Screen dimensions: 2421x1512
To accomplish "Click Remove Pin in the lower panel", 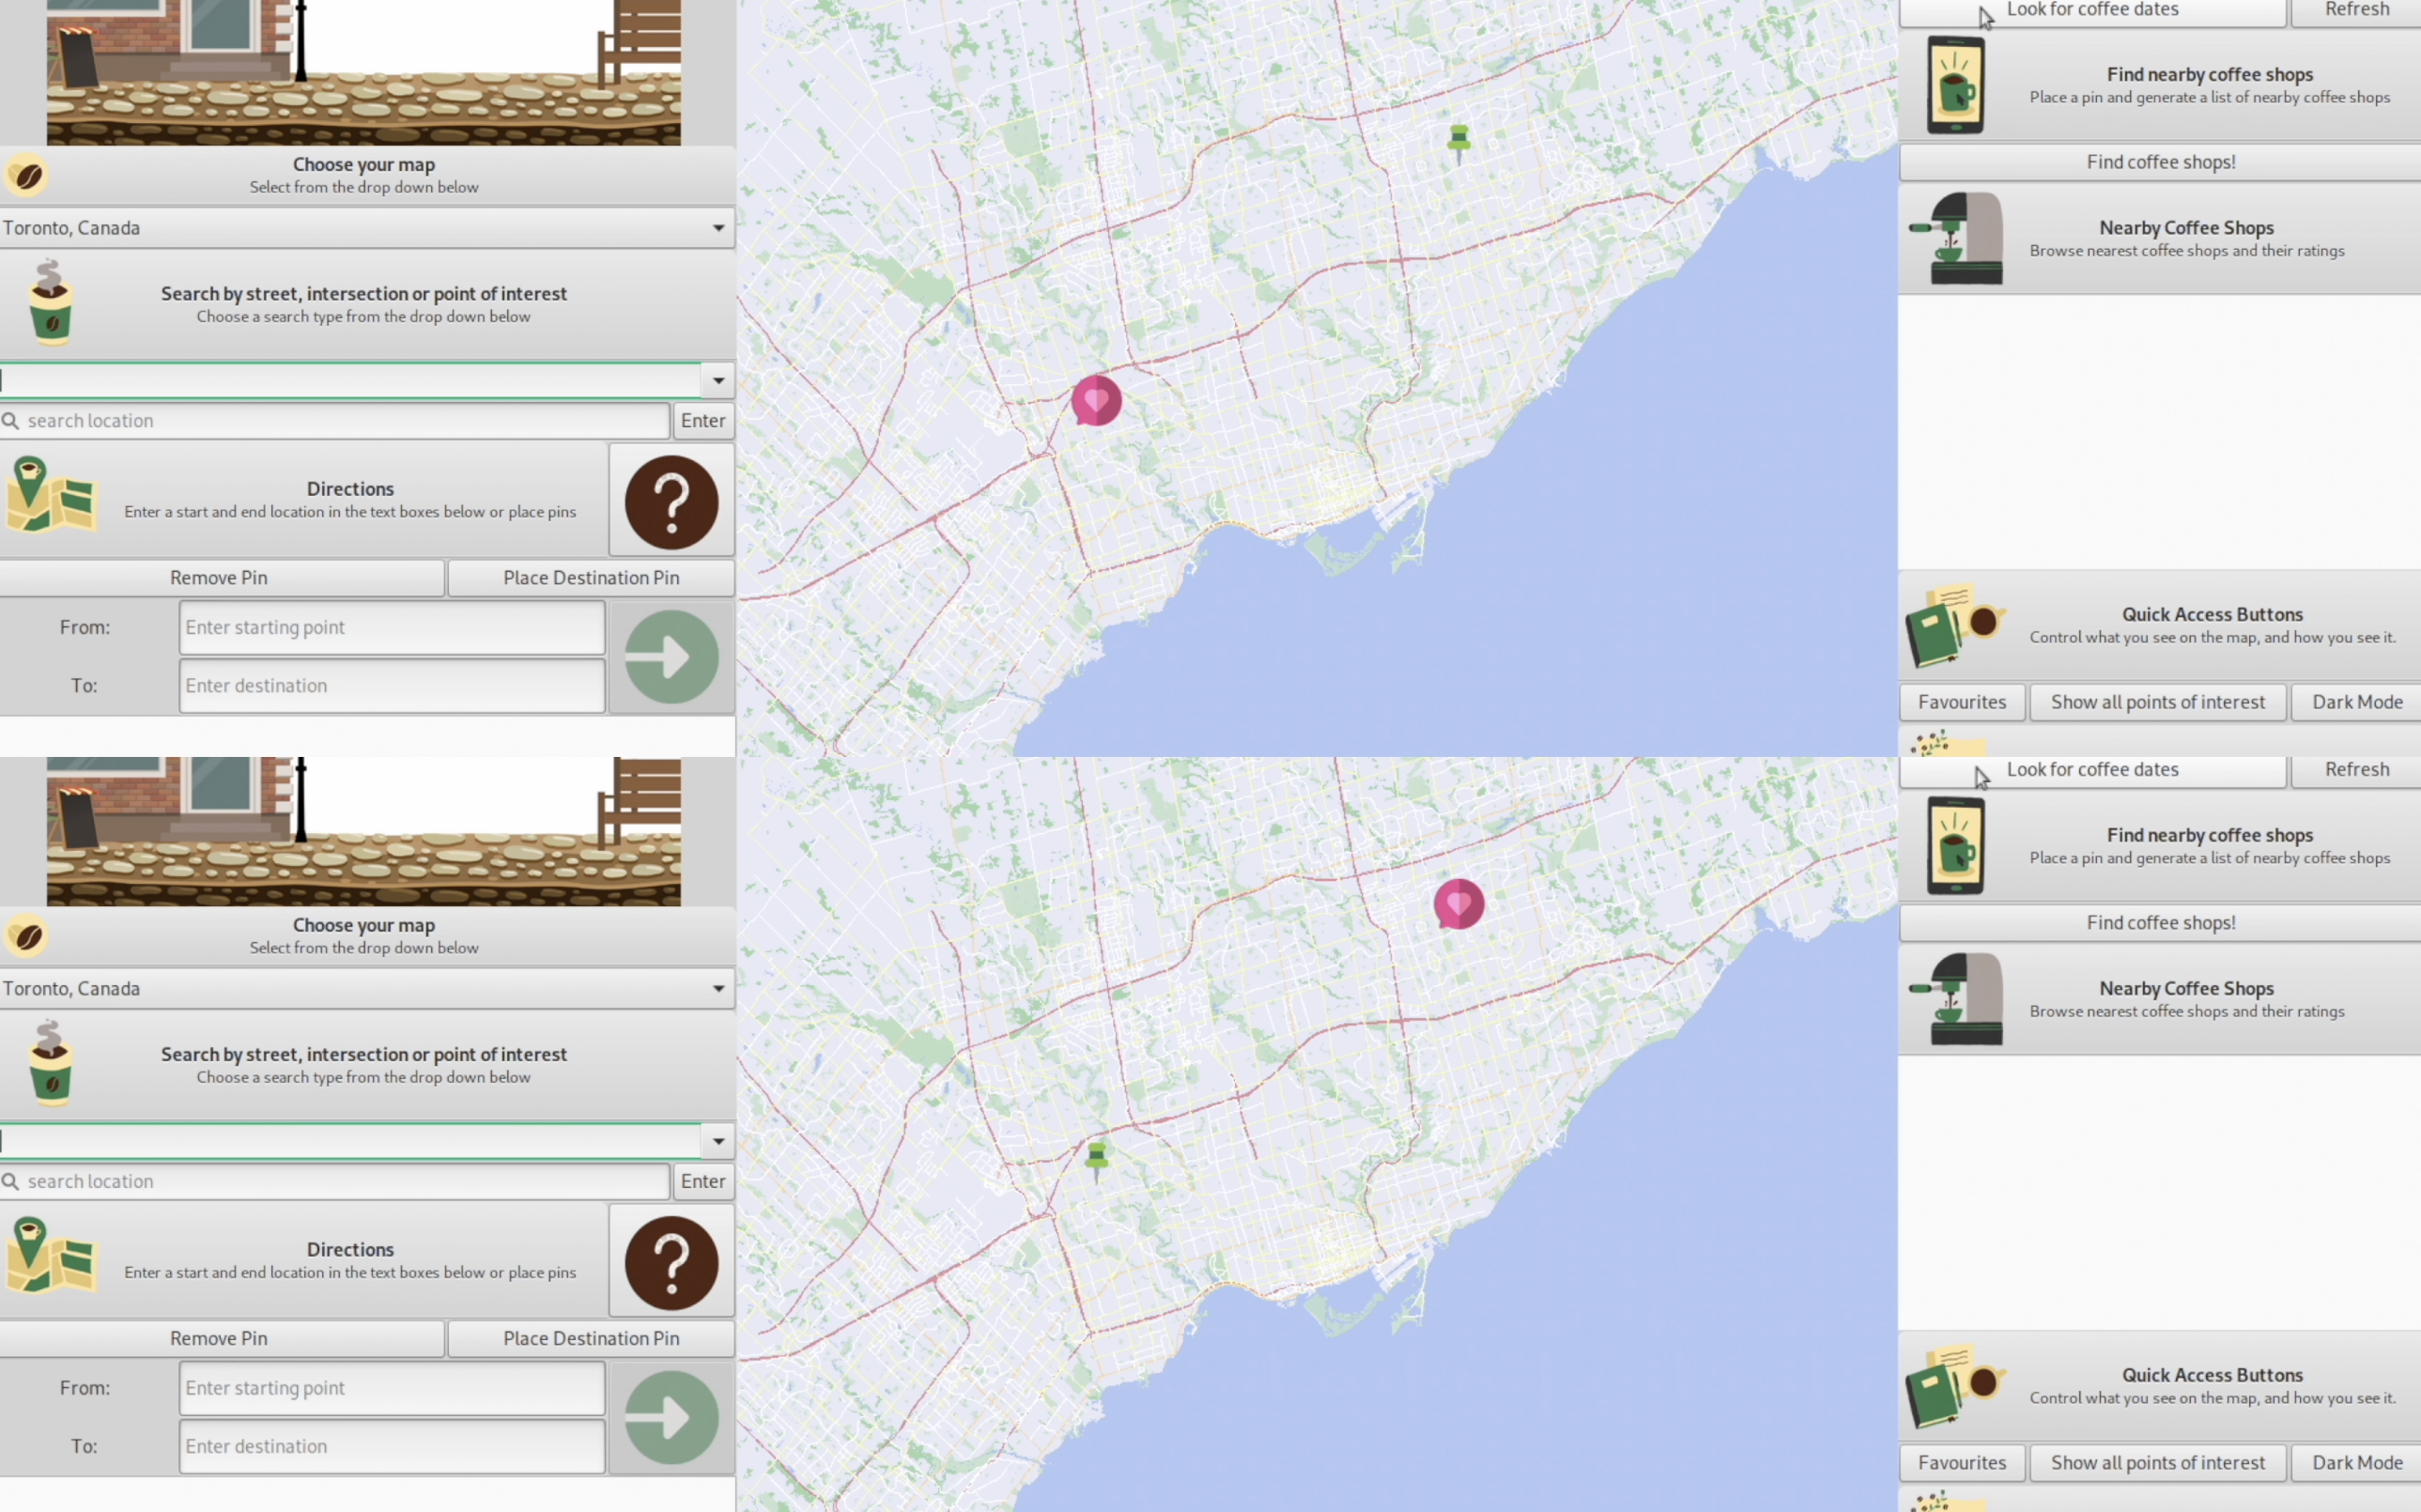I will pyautogui.click(x=219, y=1338).
